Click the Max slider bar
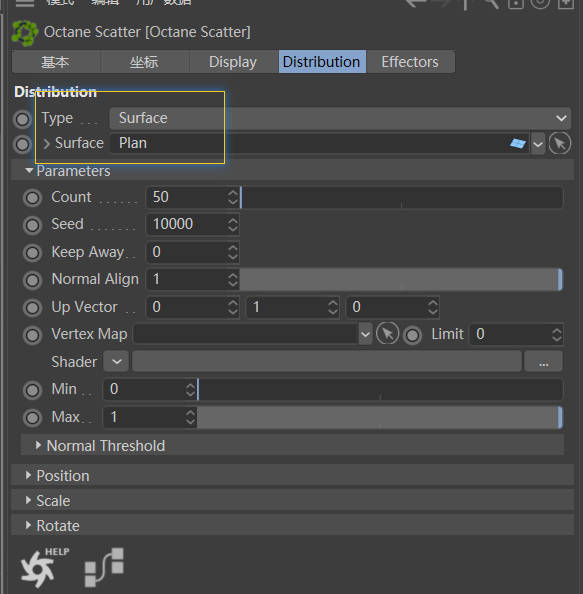 (380, 417)
